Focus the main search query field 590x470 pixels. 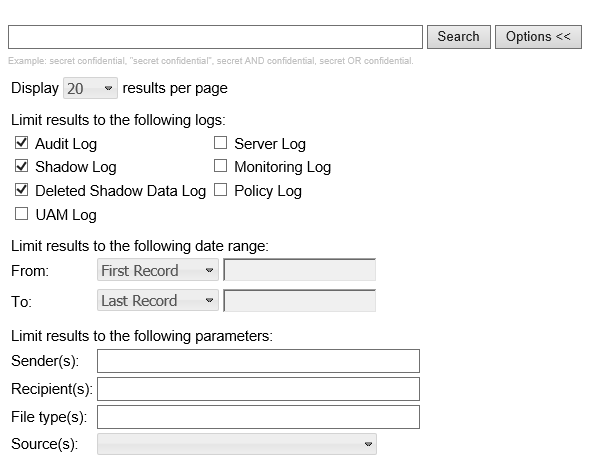[x=215, y=37]
